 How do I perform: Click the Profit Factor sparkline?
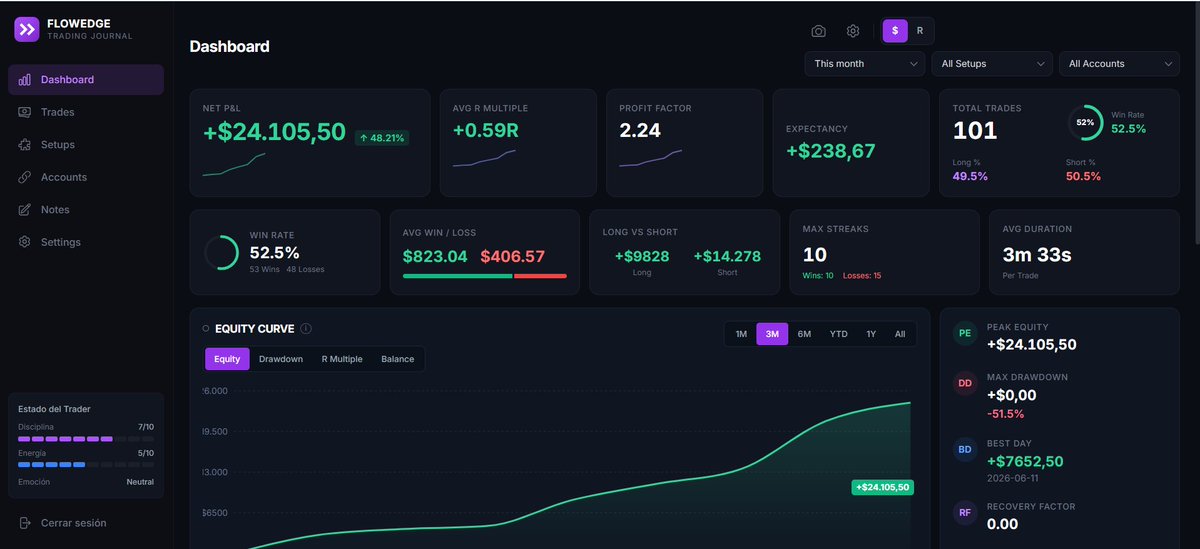[x=650, y=158]
